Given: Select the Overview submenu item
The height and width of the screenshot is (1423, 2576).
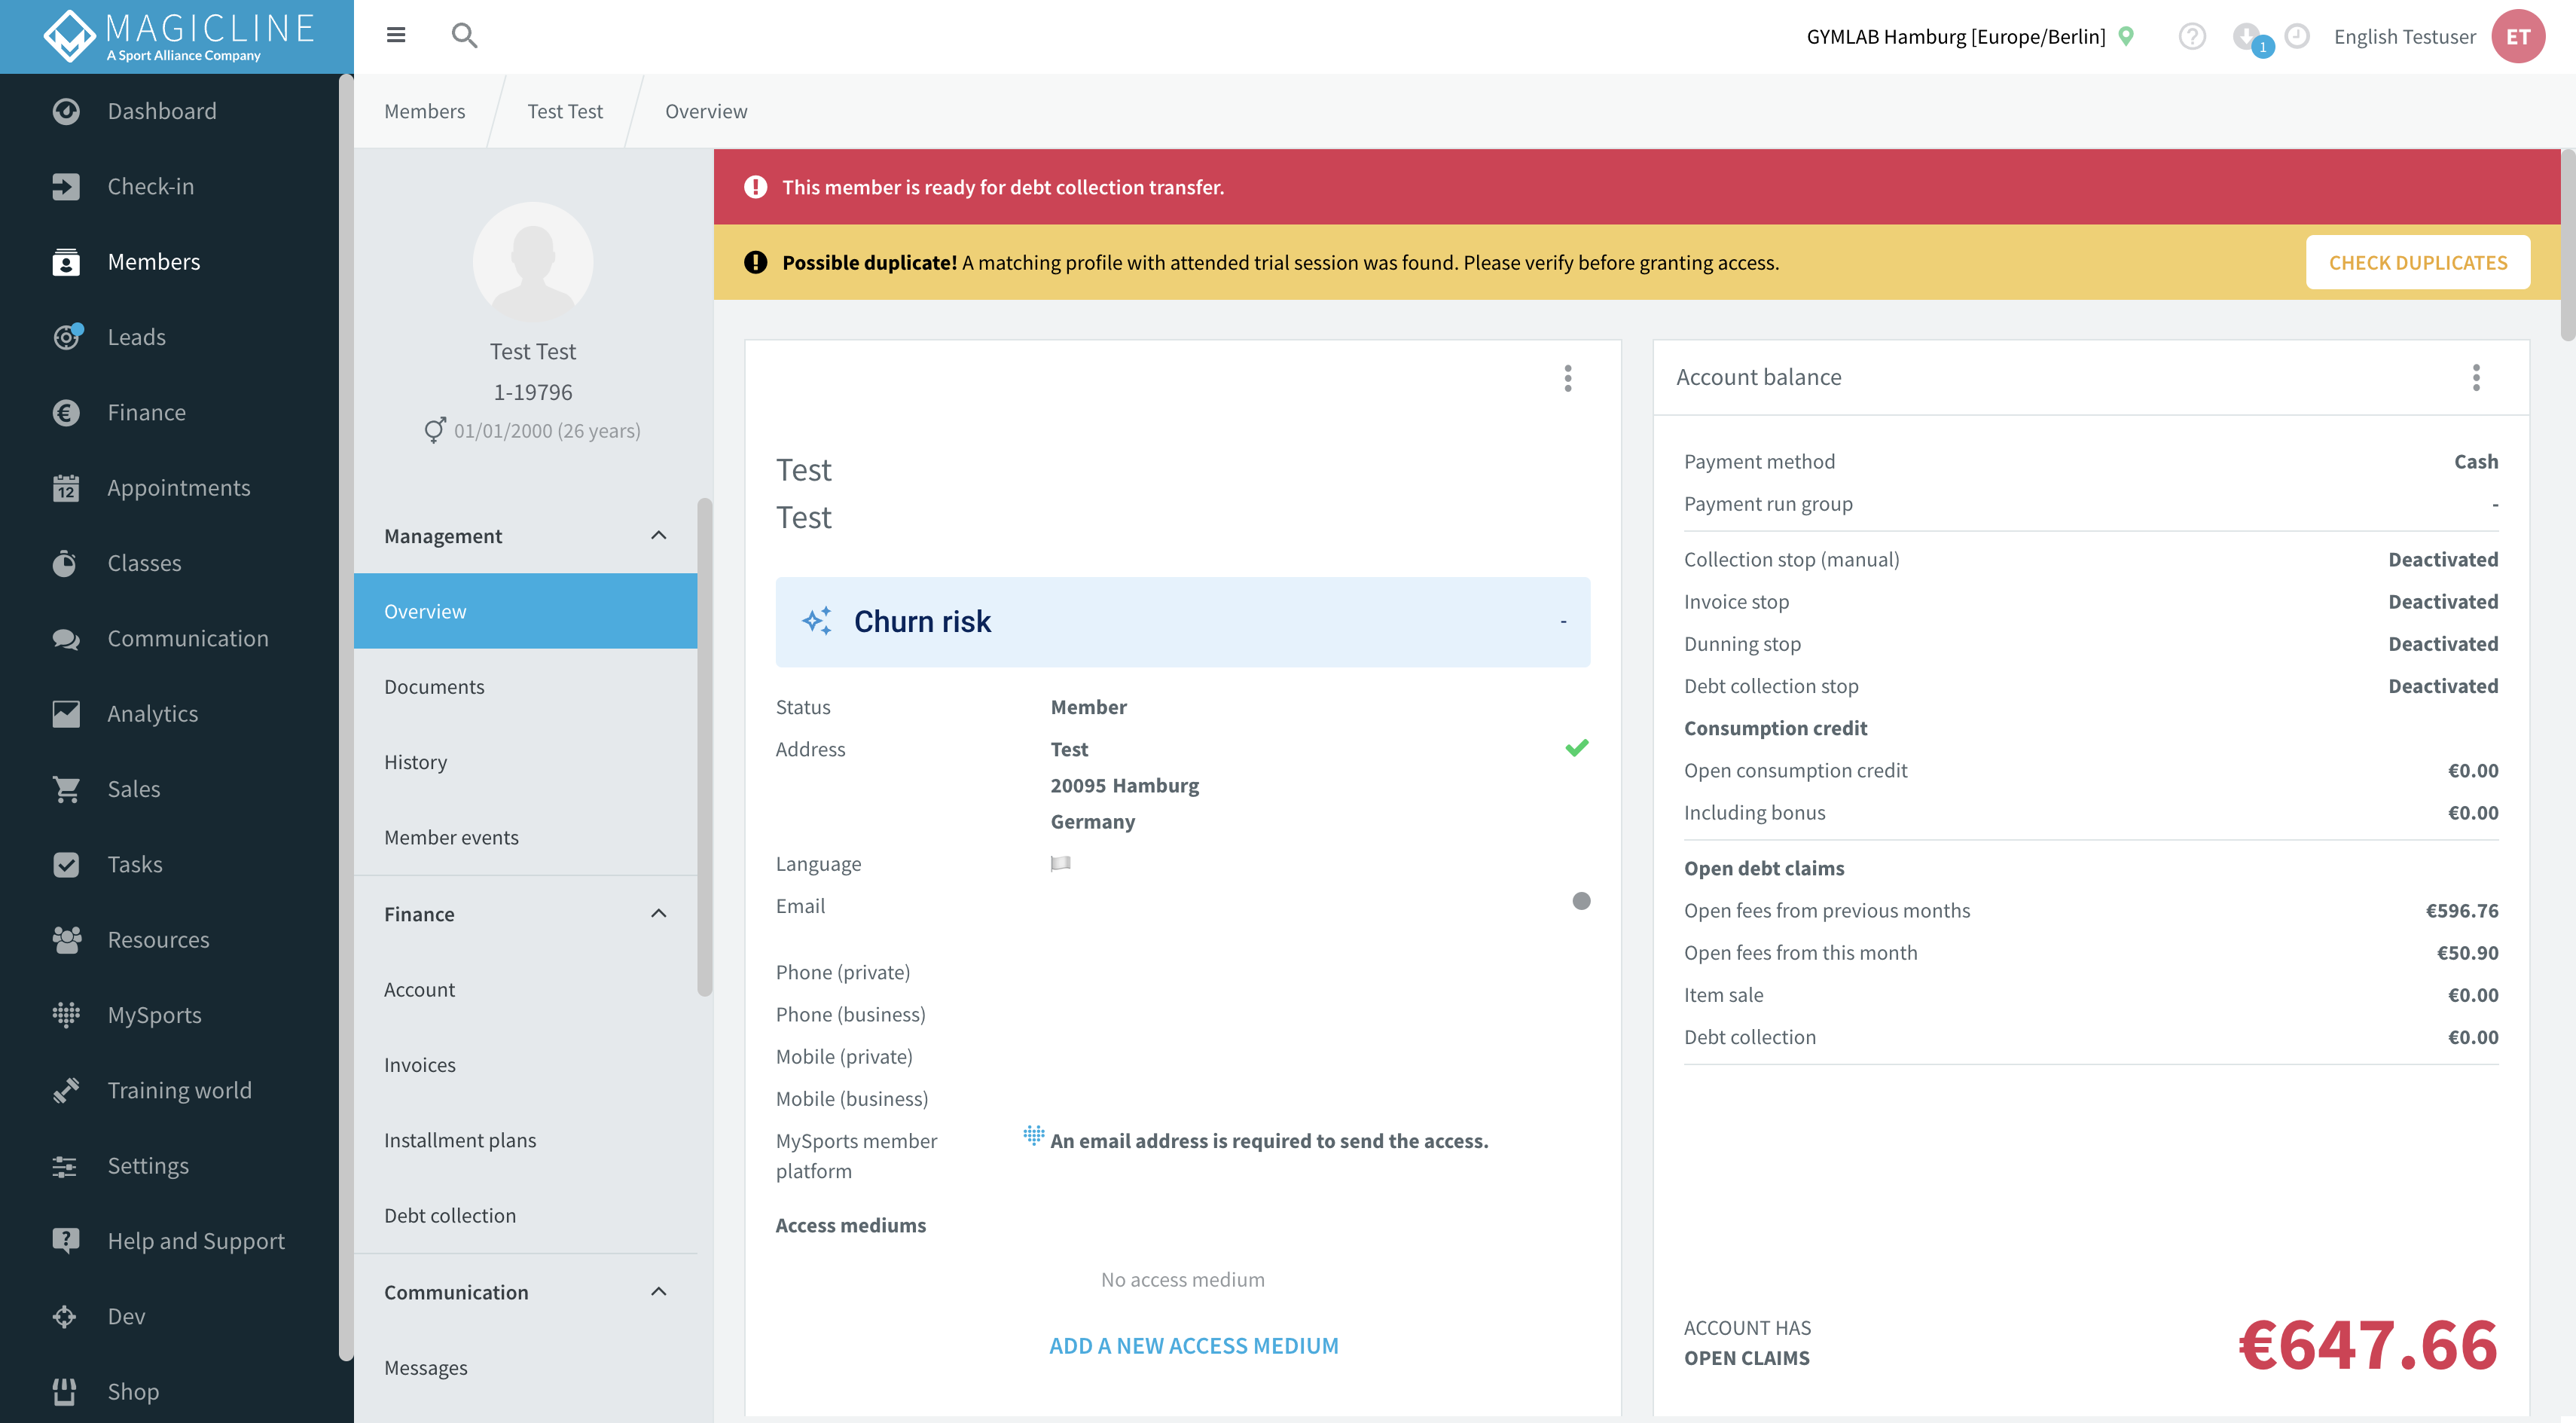Looking at the screenshot, I should pos(525,611).
